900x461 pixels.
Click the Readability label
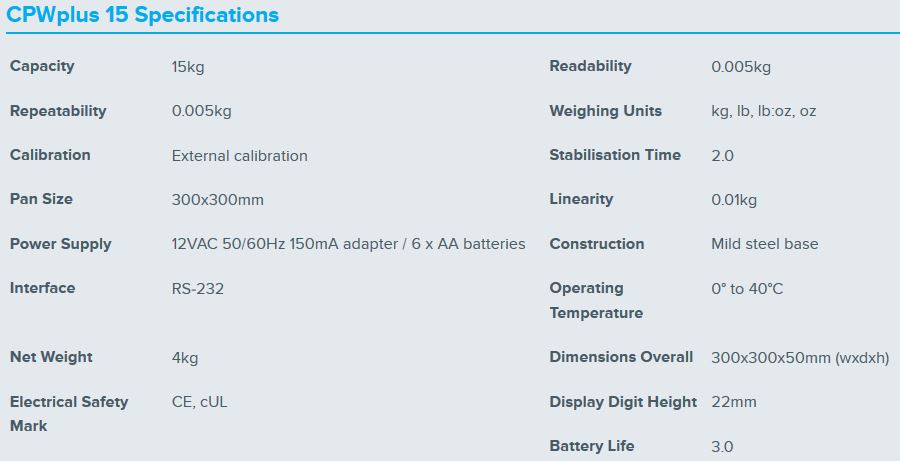590,66
